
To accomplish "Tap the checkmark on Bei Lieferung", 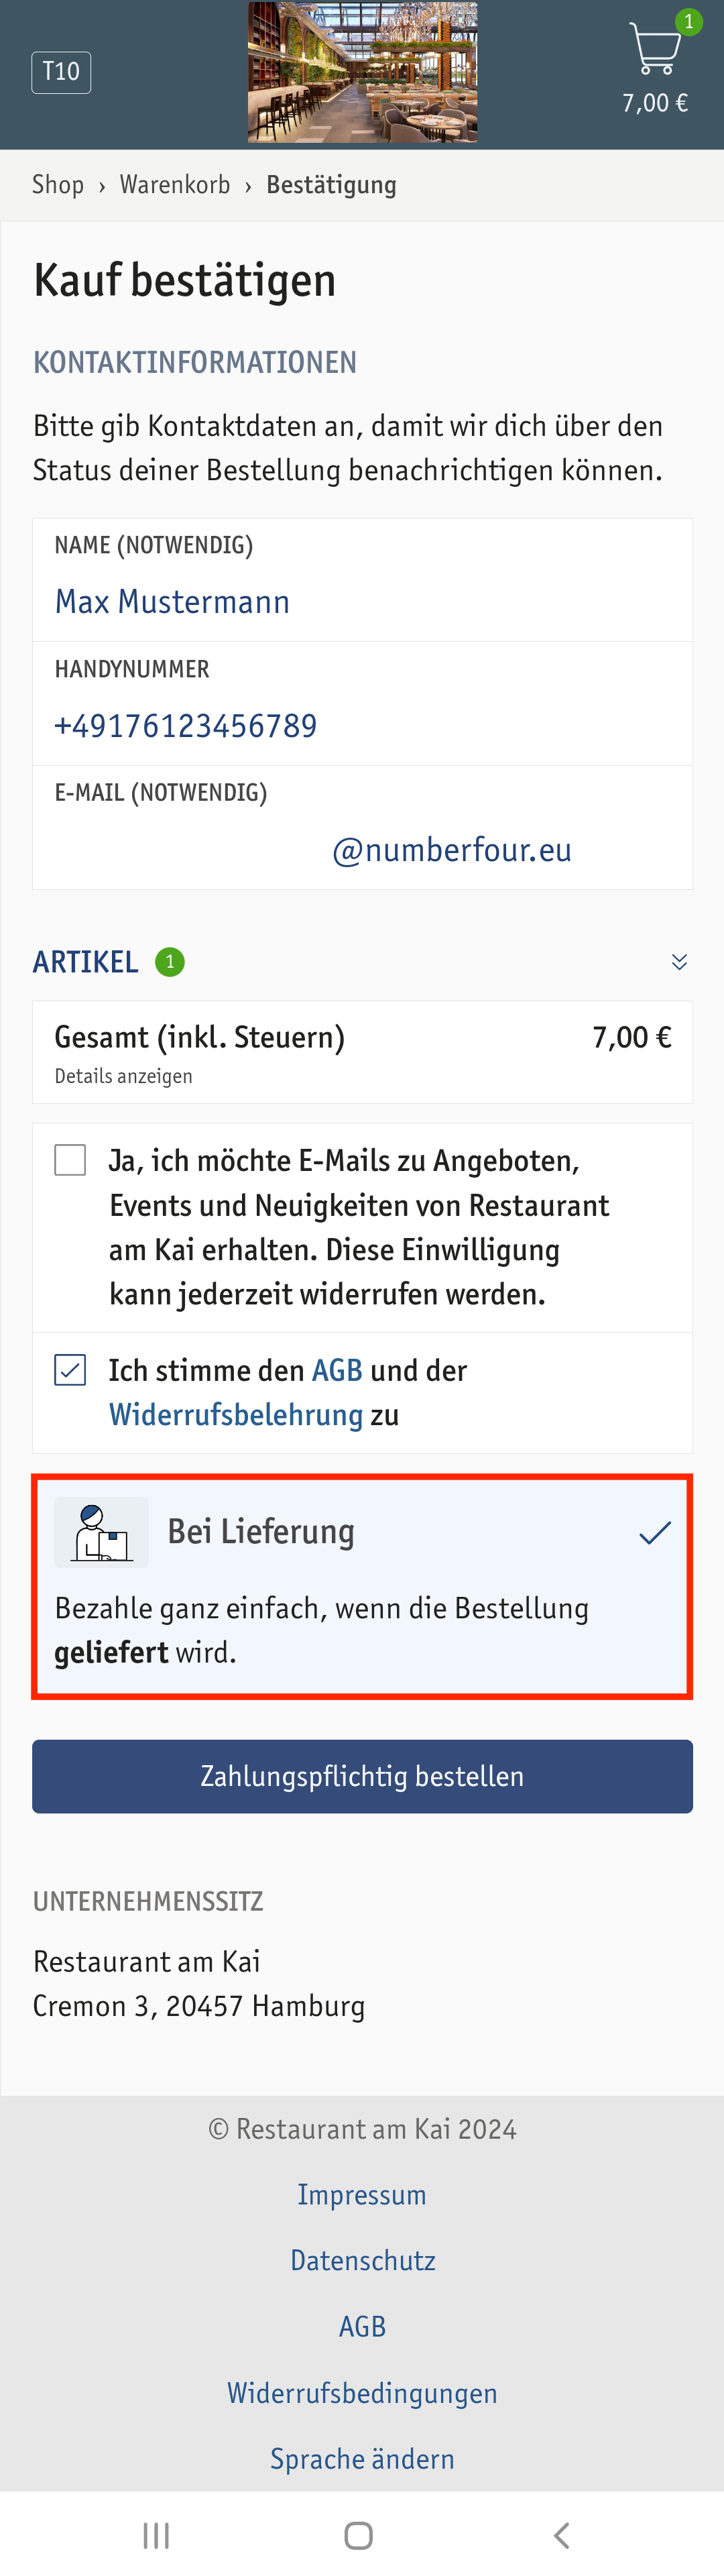I will pos(655,1532).
